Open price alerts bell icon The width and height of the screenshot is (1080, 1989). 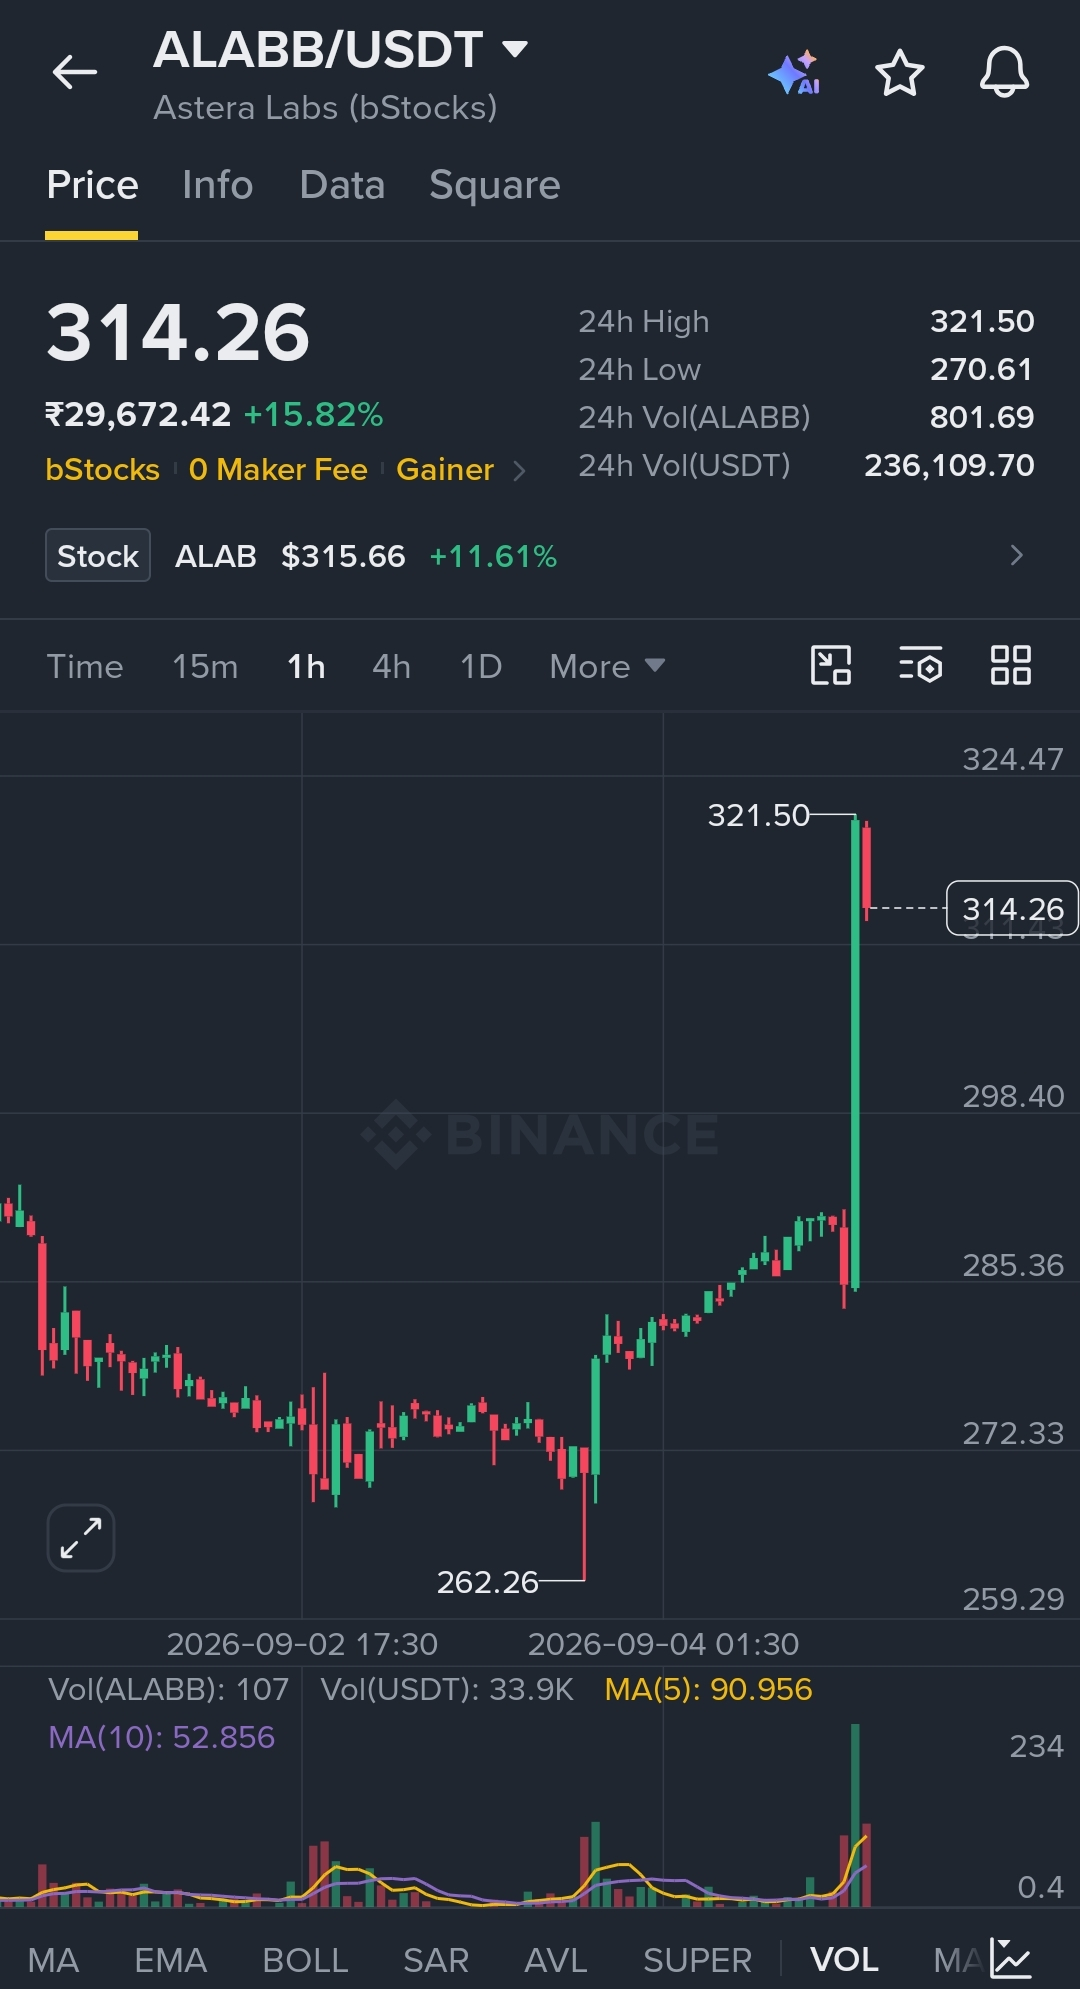[x=1004, y=72]
